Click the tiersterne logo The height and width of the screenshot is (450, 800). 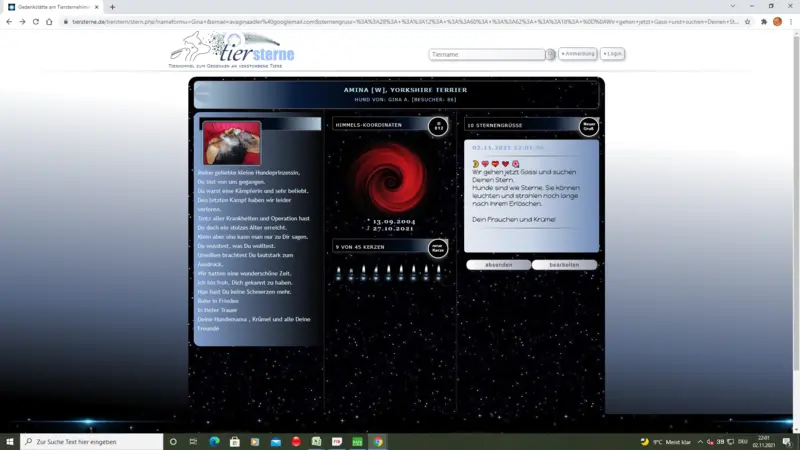pyautogui.click(x=234, y=48)
